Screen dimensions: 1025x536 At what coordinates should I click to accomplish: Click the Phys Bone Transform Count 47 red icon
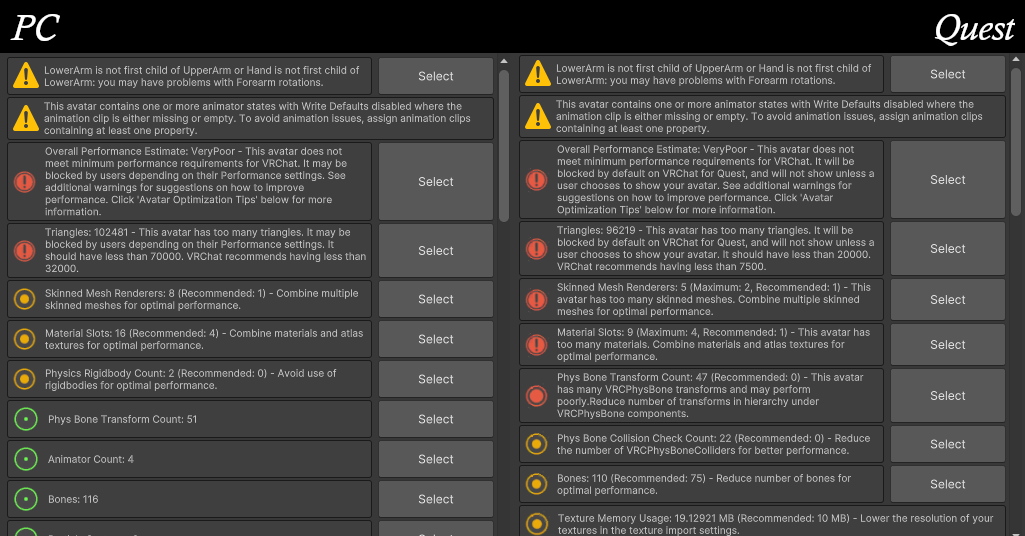coord(537,395)
